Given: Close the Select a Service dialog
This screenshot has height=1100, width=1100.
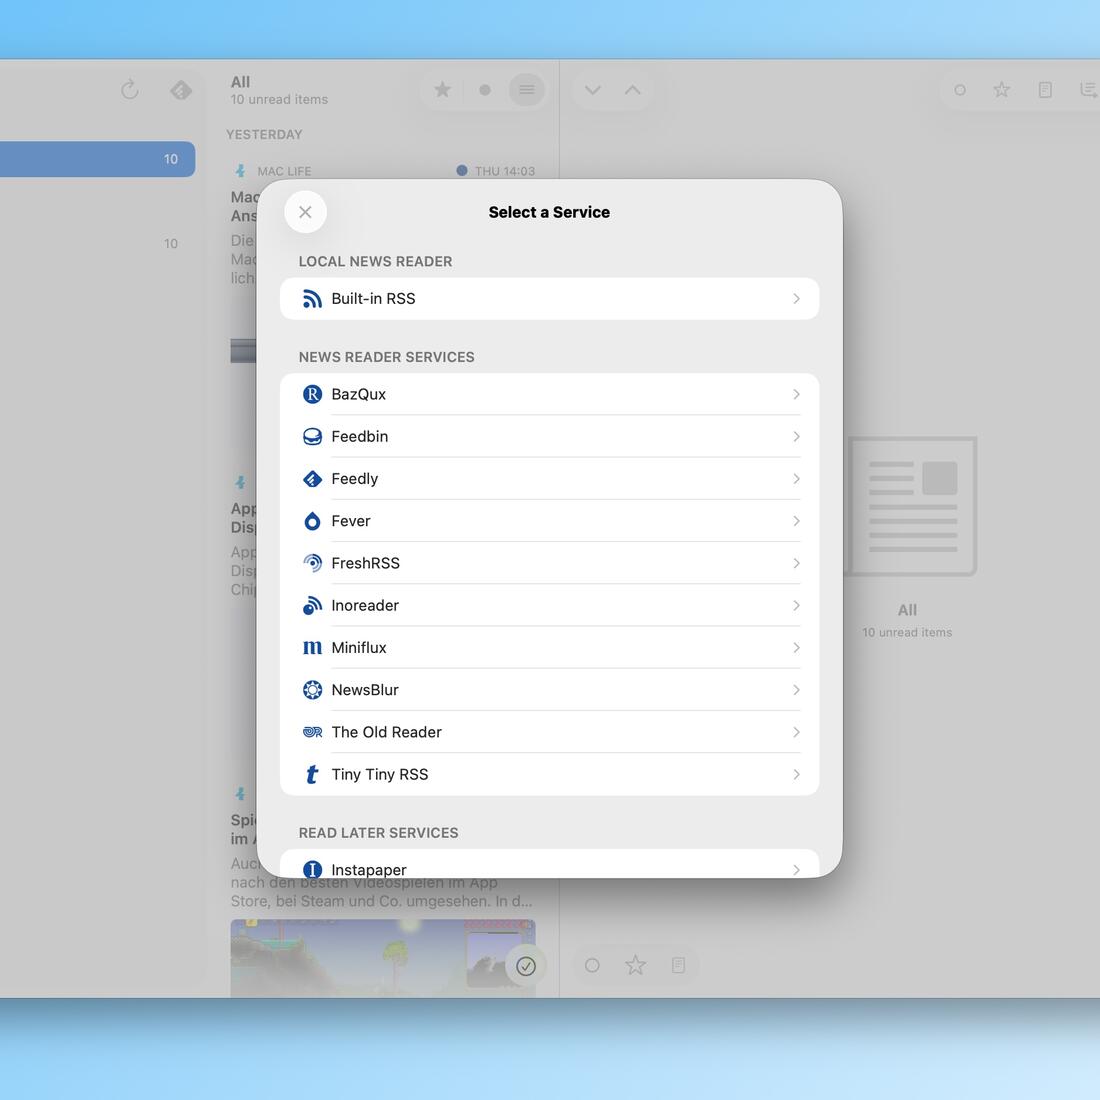Looking at the screenshot, I should click(x=305, y=212).
